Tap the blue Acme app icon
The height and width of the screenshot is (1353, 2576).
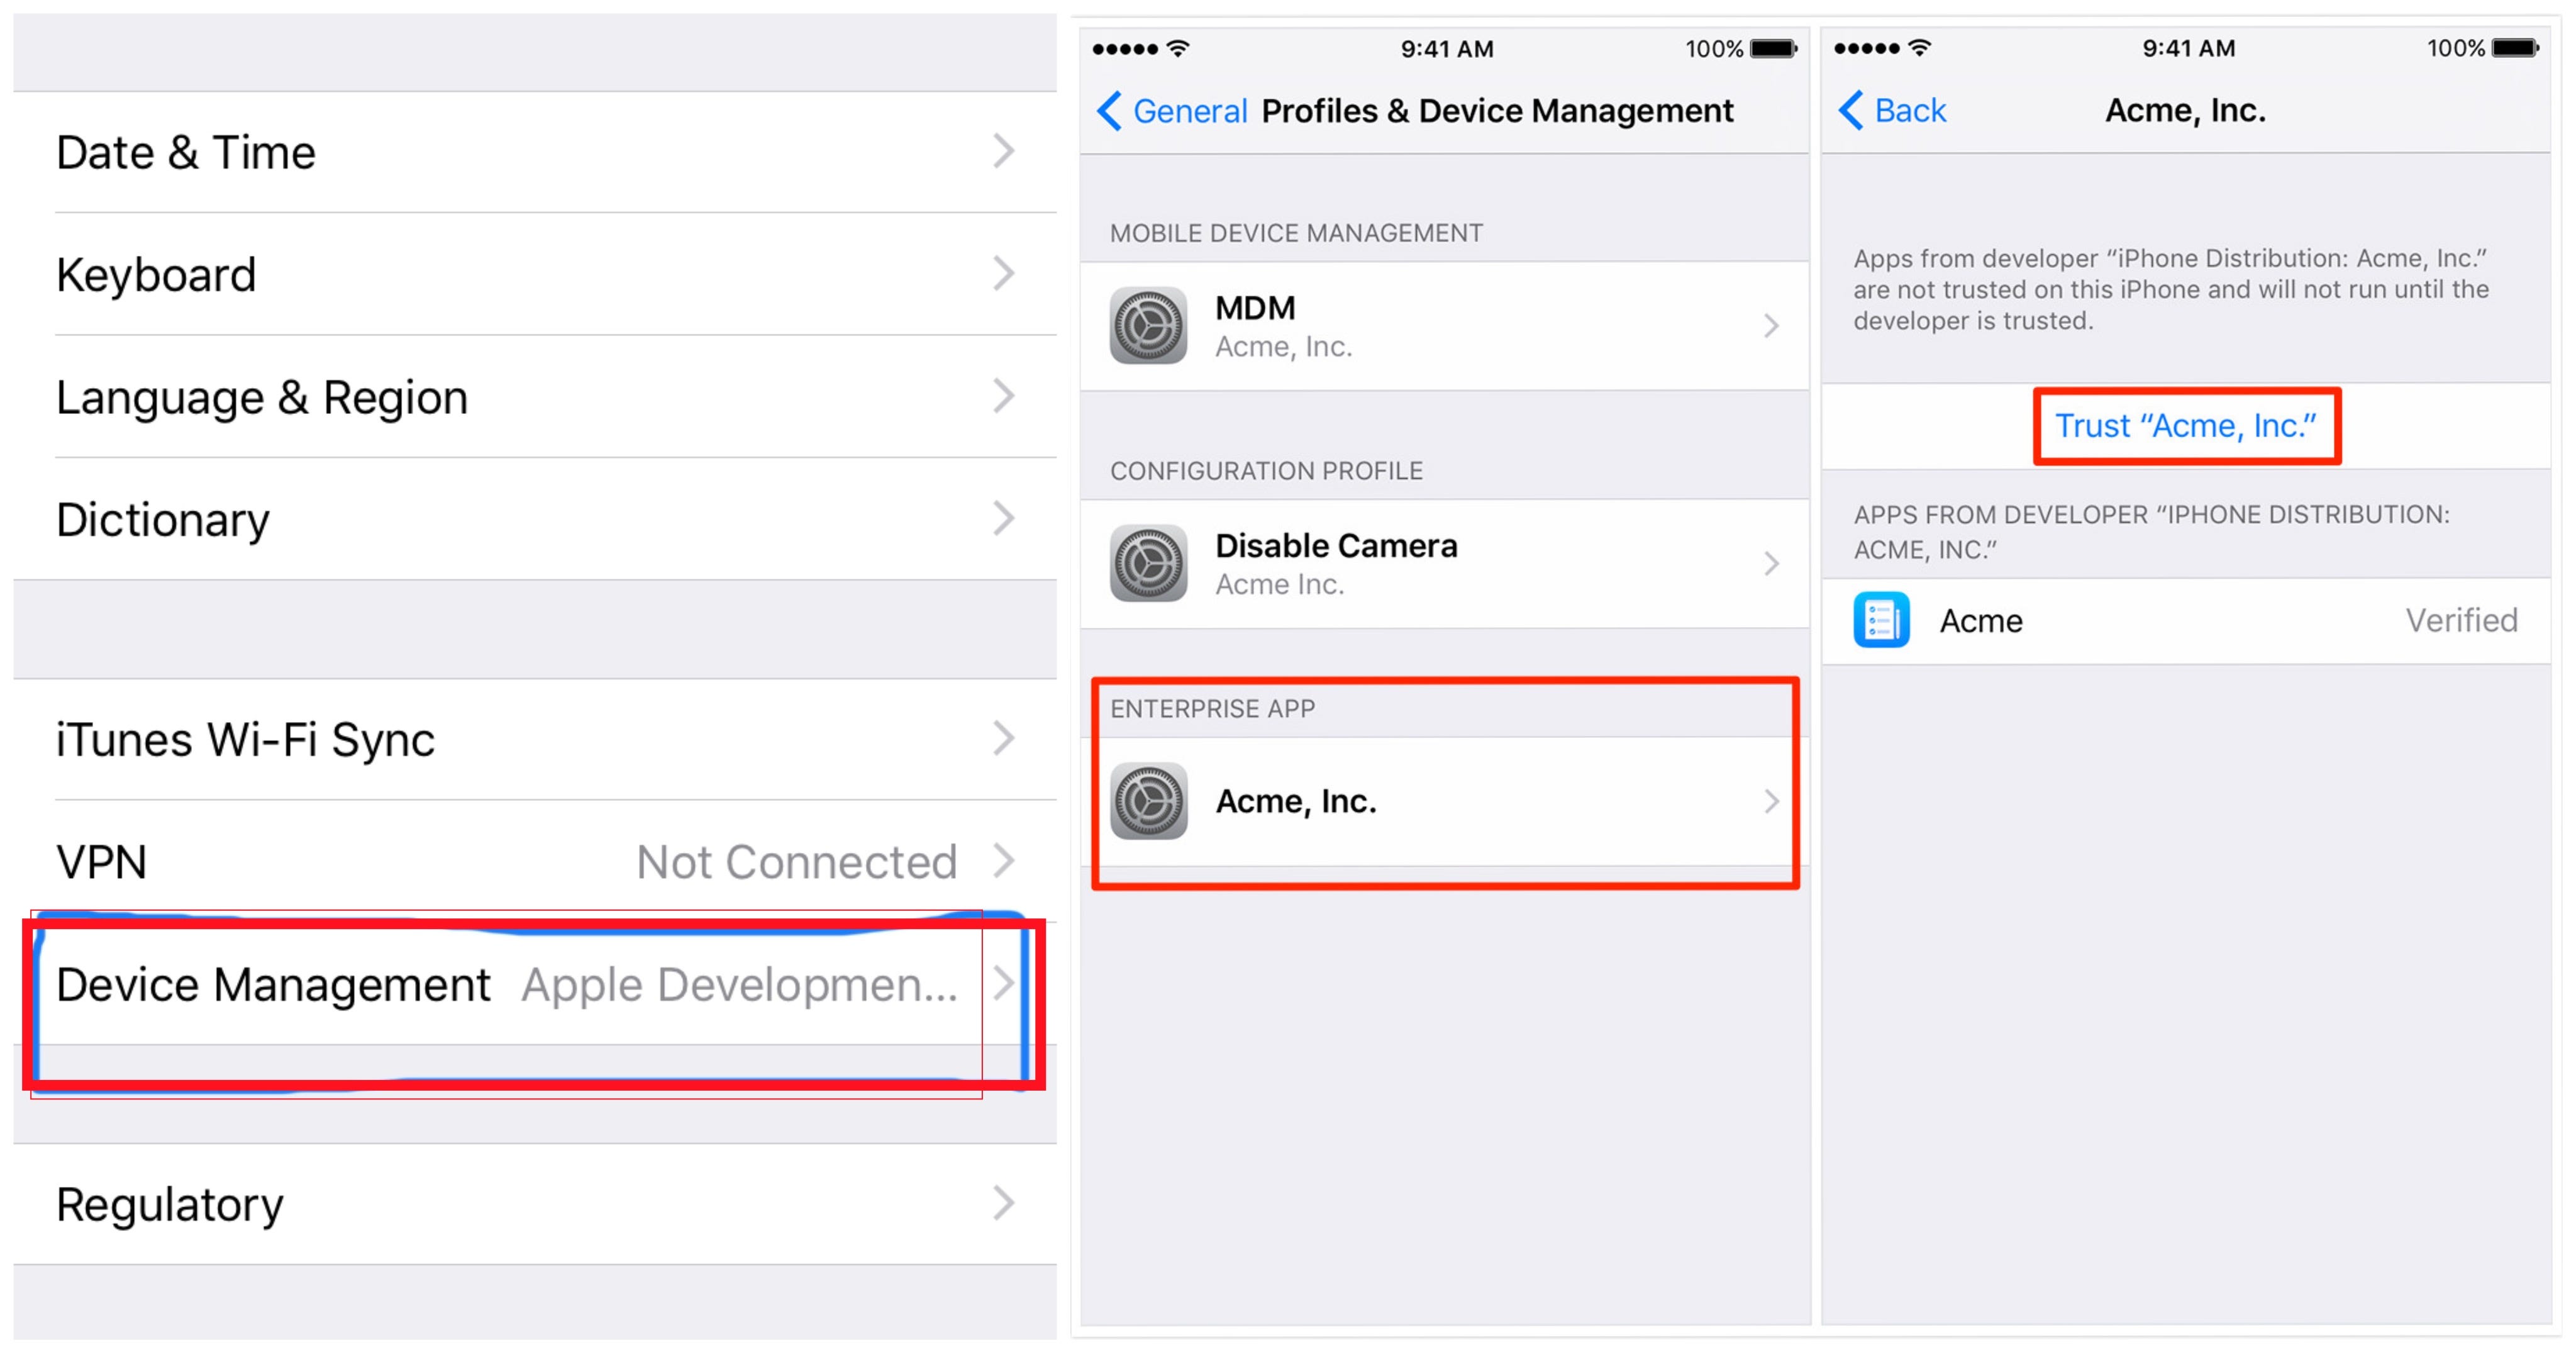(1881, 620)
